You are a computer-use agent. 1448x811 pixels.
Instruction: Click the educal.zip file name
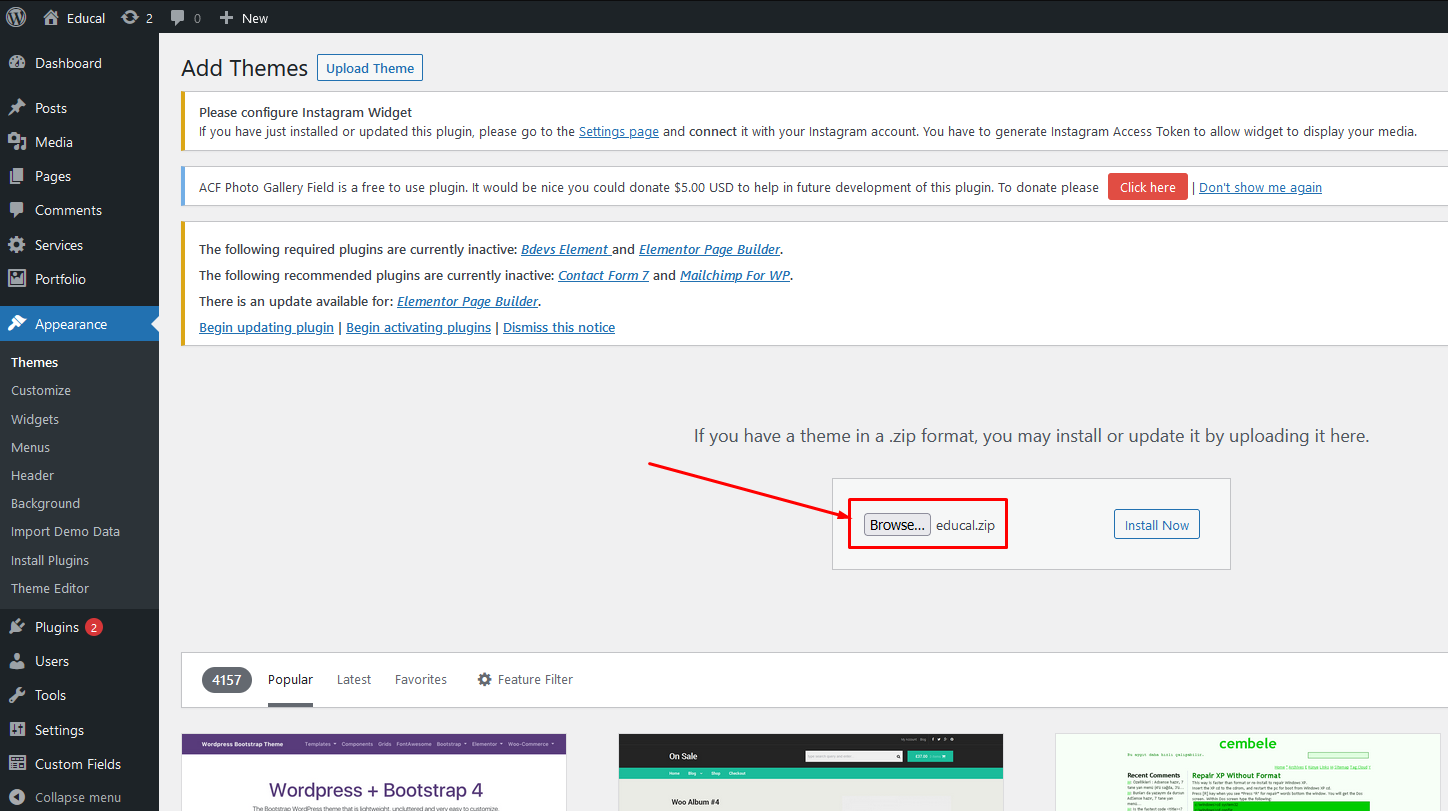[x=966, y=526]
